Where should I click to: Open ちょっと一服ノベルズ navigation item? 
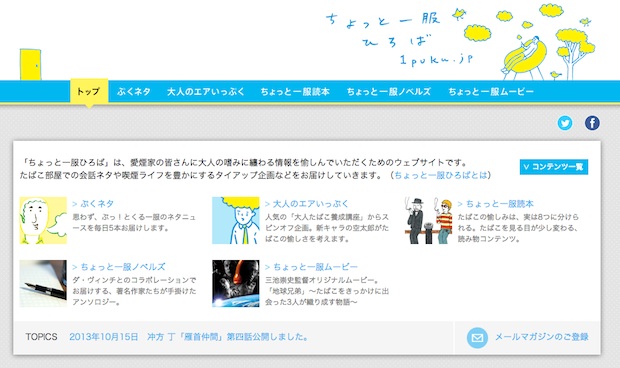tap(389, 92)
